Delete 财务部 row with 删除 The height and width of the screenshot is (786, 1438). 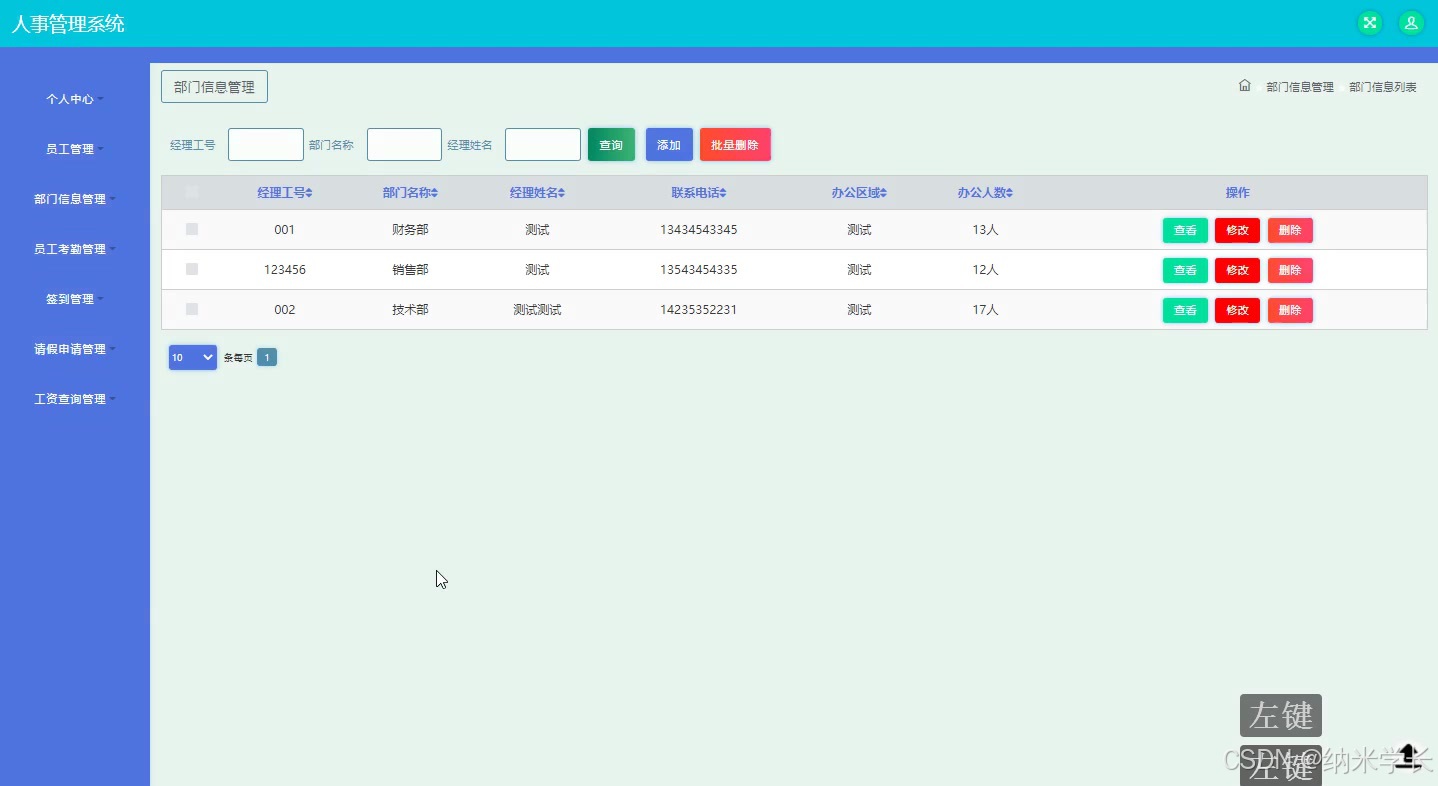1290,230
